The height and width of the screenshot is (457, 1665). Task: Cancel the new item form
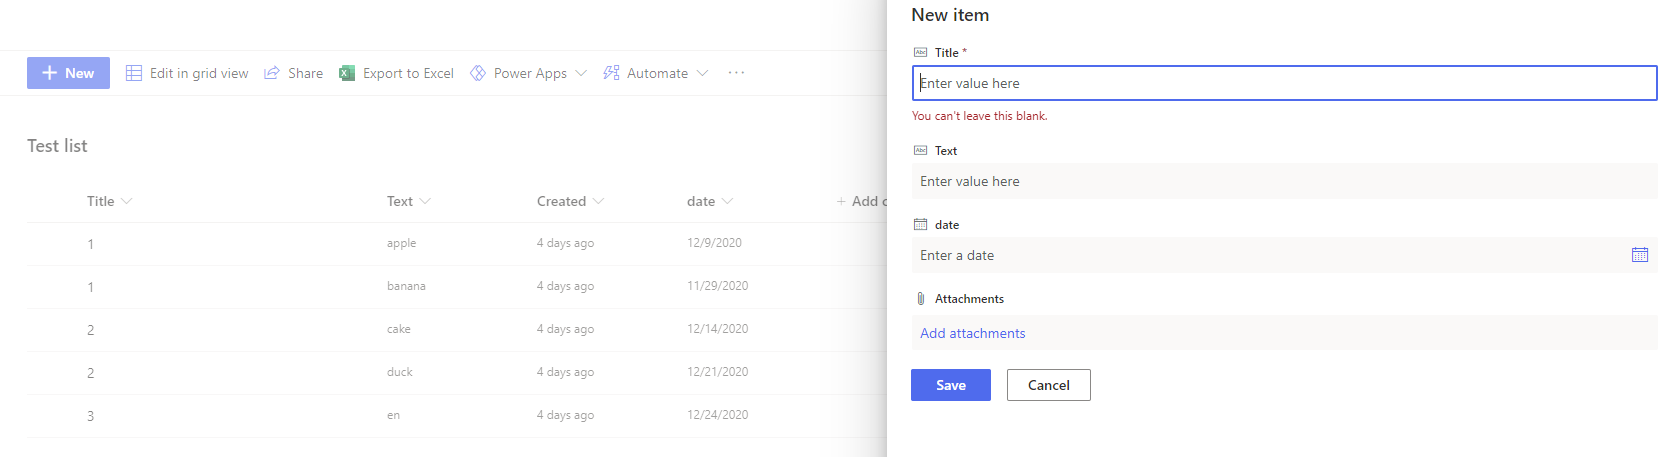pyautogui.click(x=1048, y=385)
